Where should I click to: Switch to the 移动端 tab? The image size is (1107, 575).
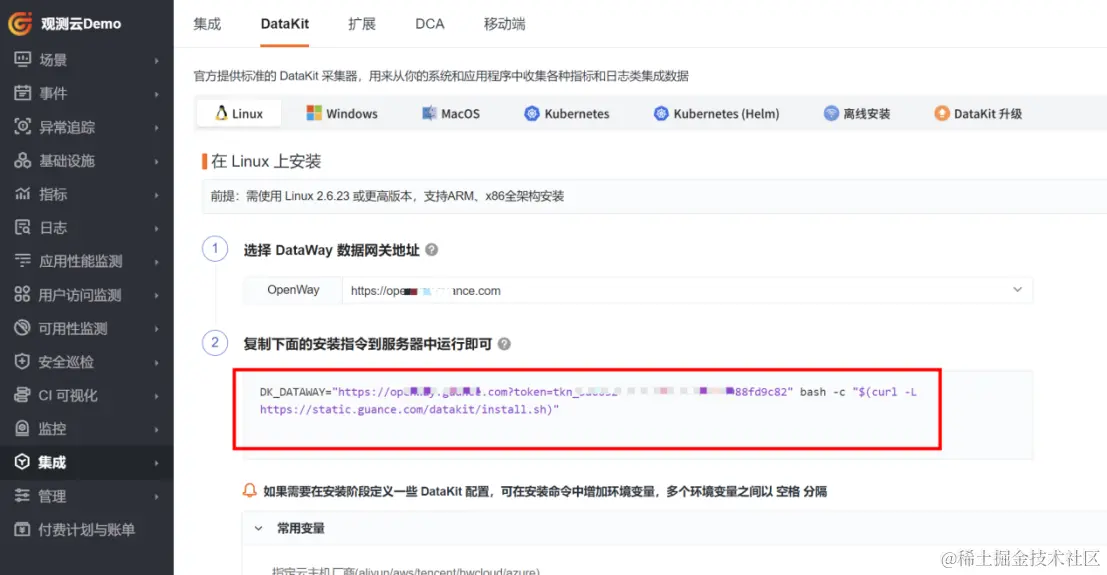[x=504, y=24]
